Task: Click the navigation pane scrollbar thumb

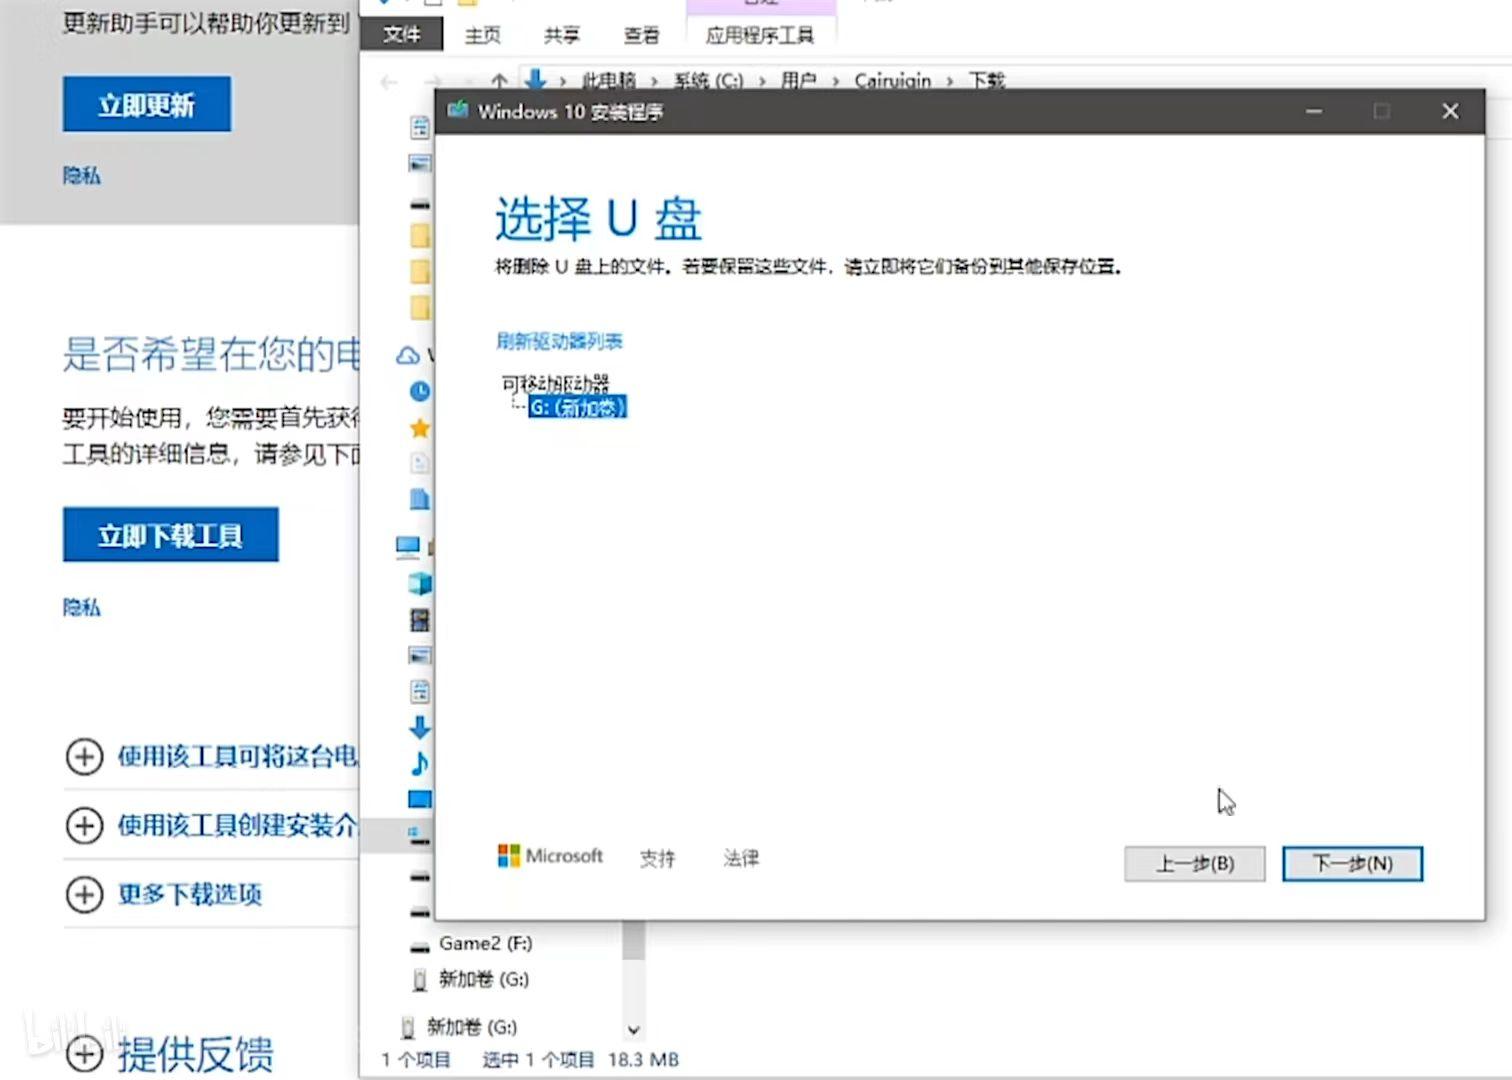Action: (x=633, y=940)
